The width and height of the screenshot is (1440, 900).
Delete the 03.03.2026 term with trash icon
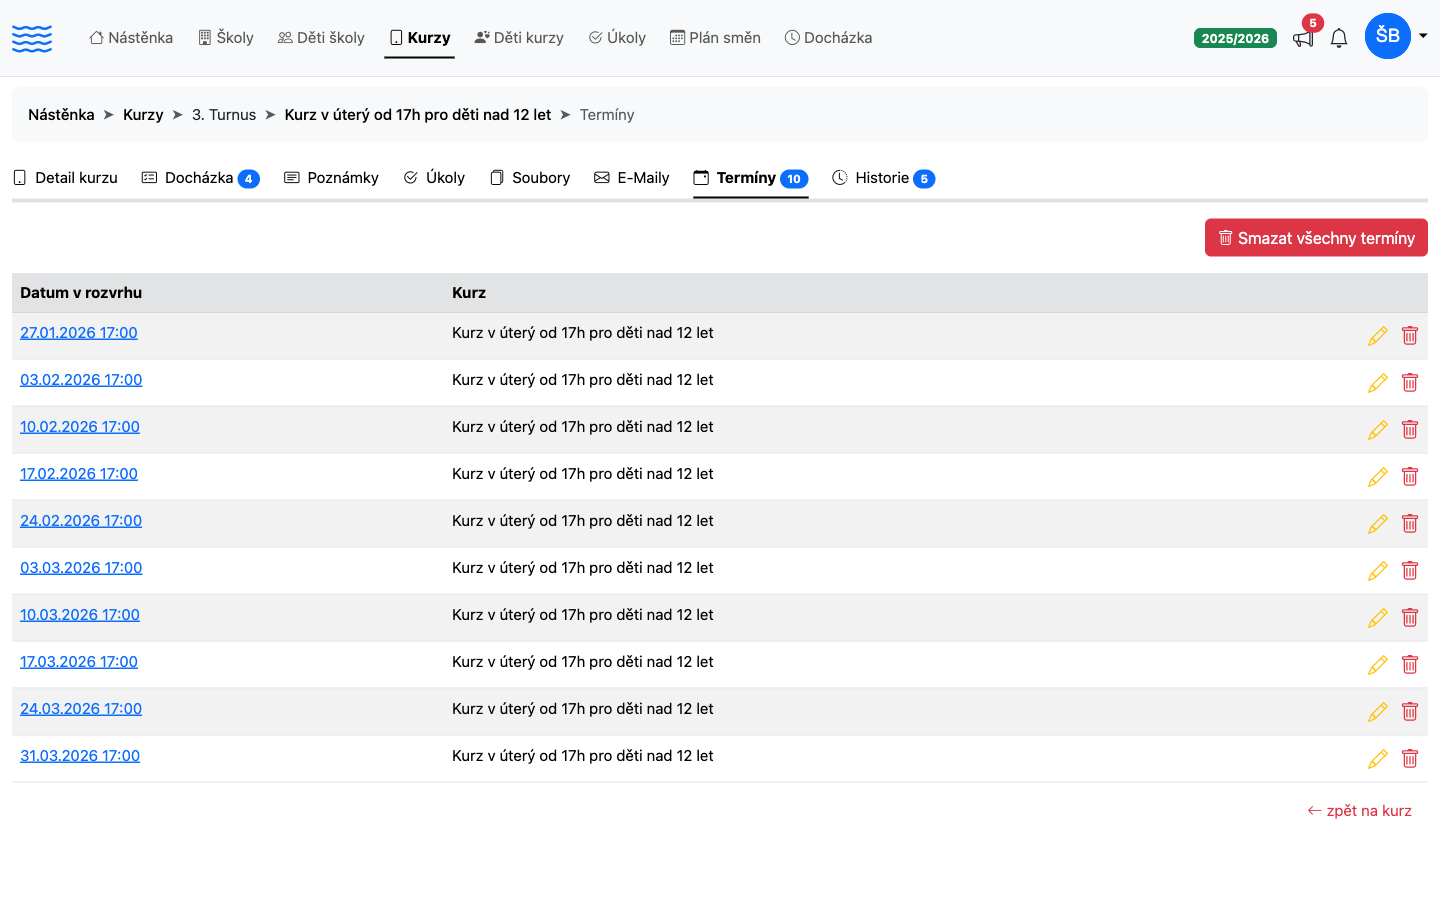click(x=1410, y=571)
